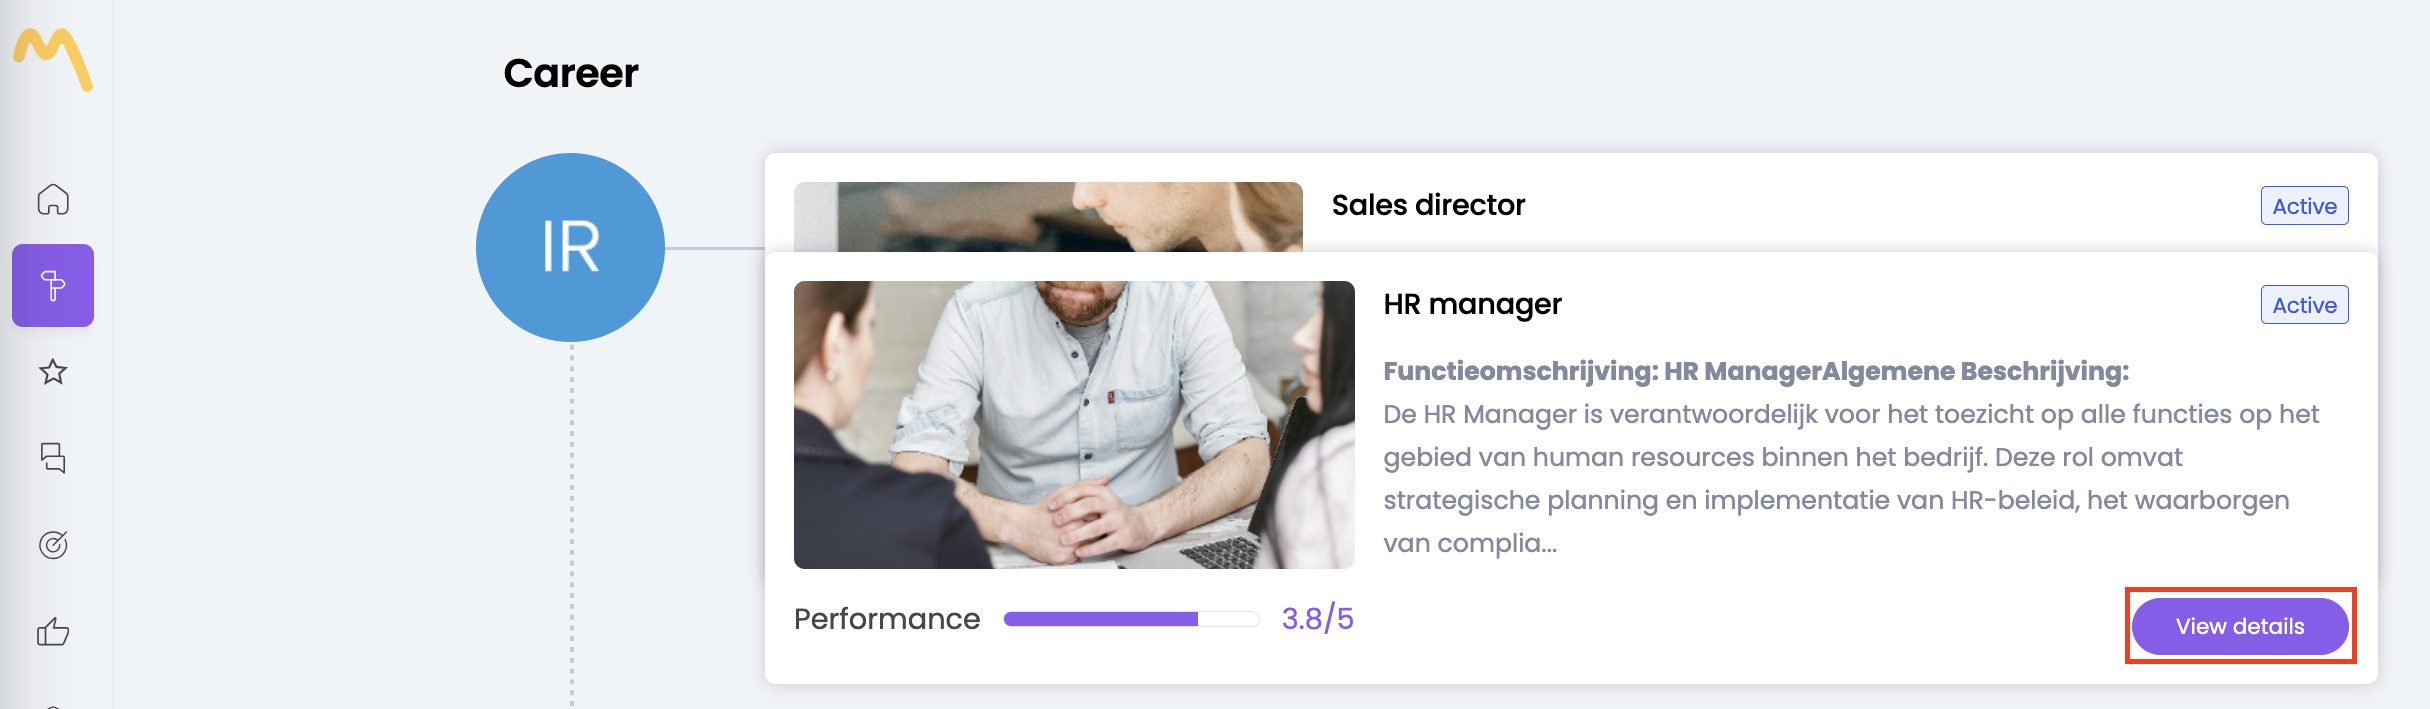Open the chat bubbles sidebar icon
The width and height of the screenshot is (2430, 709).
click(x=53, y=458)
